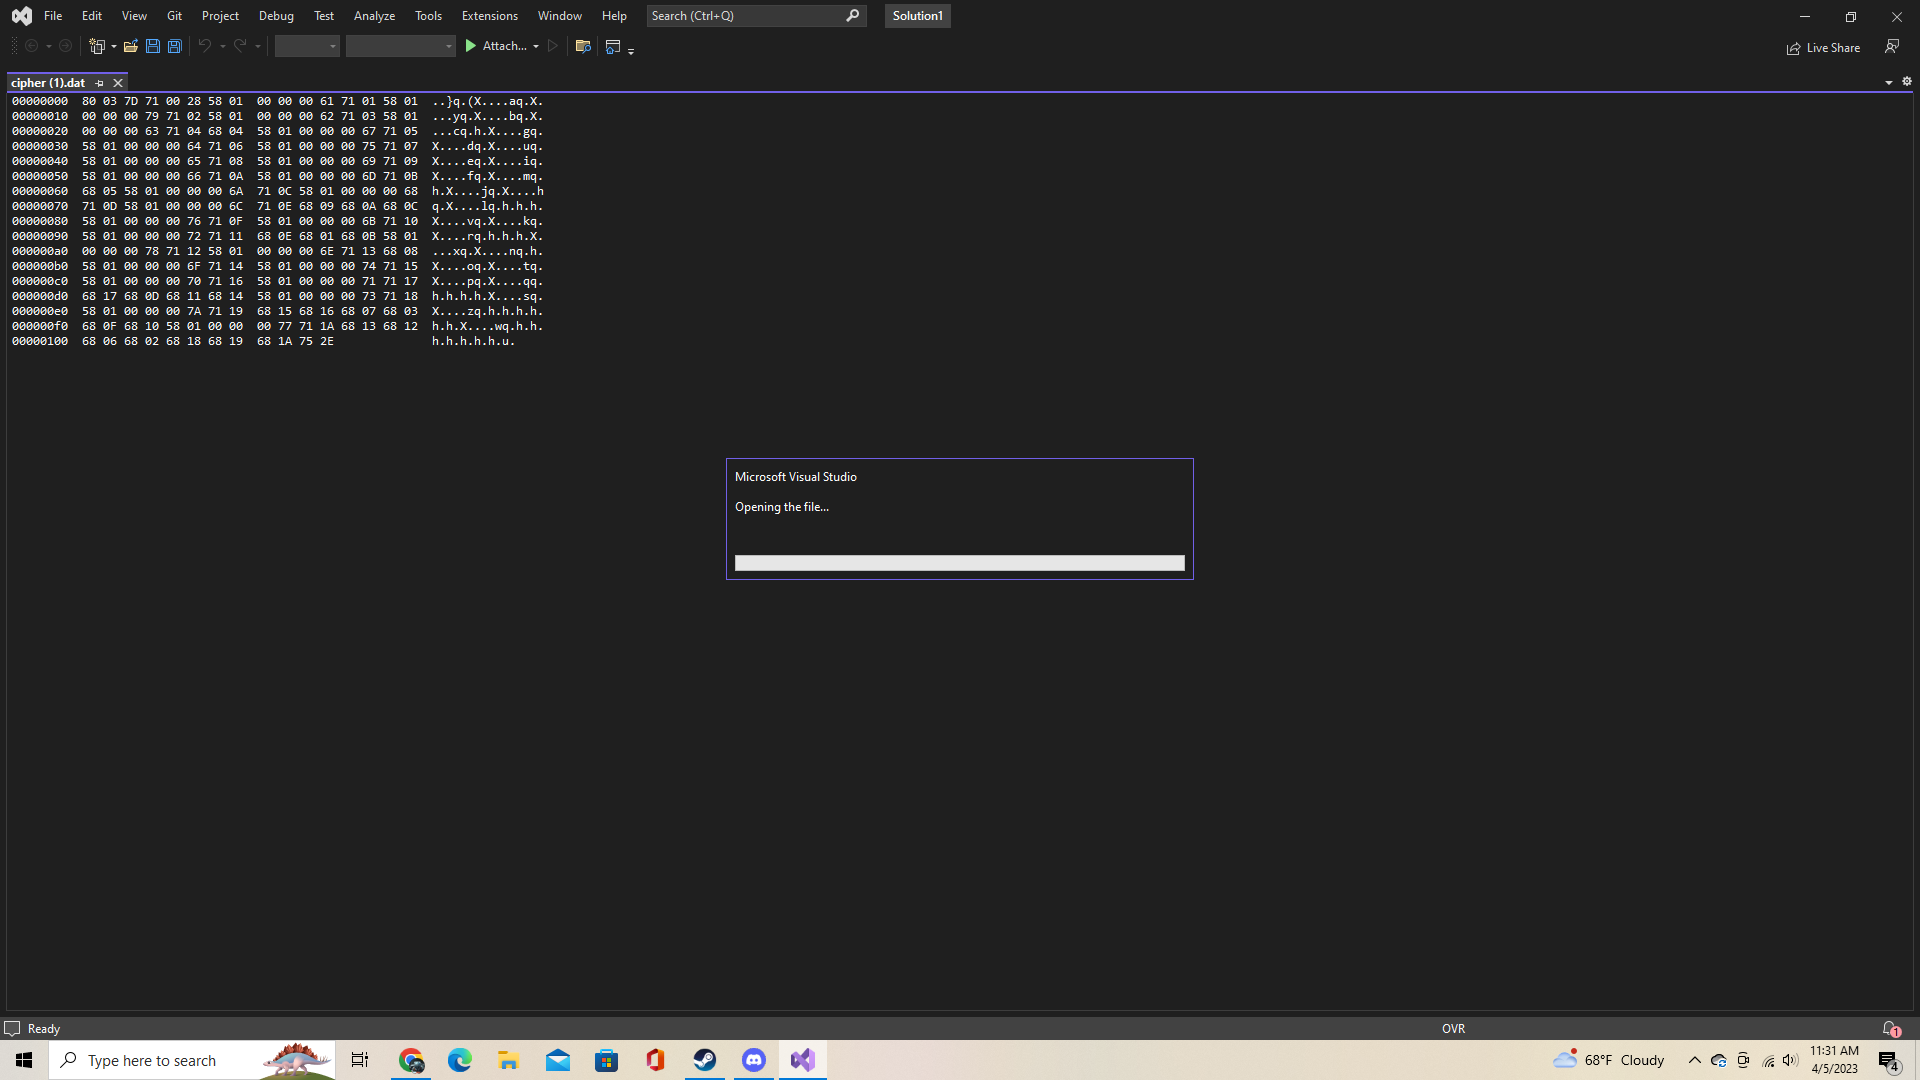
Task: Open the Debug menu
Action: pyautogui.click(x=276, y=16)
